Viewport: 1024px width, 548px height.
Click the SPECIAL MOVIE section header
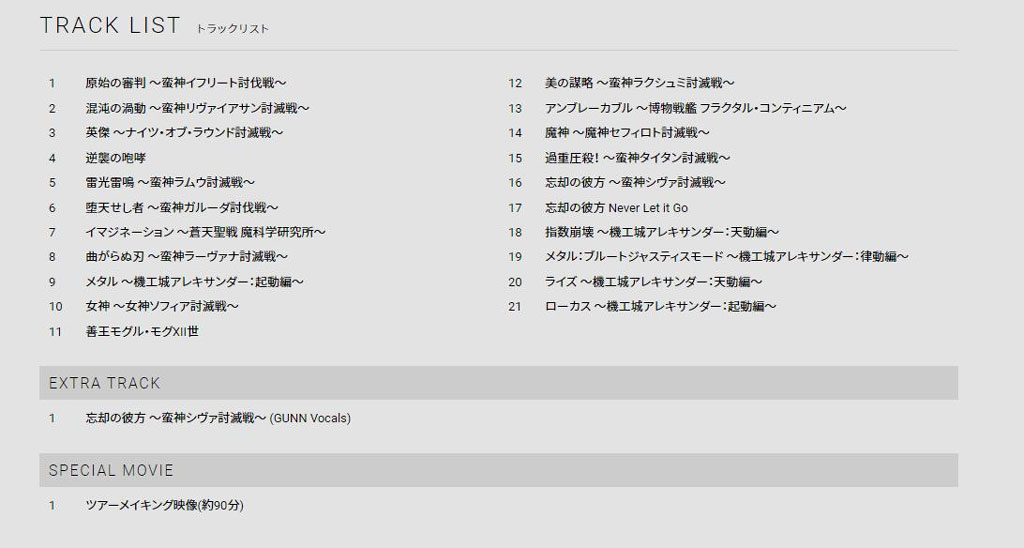click(498, 470)
